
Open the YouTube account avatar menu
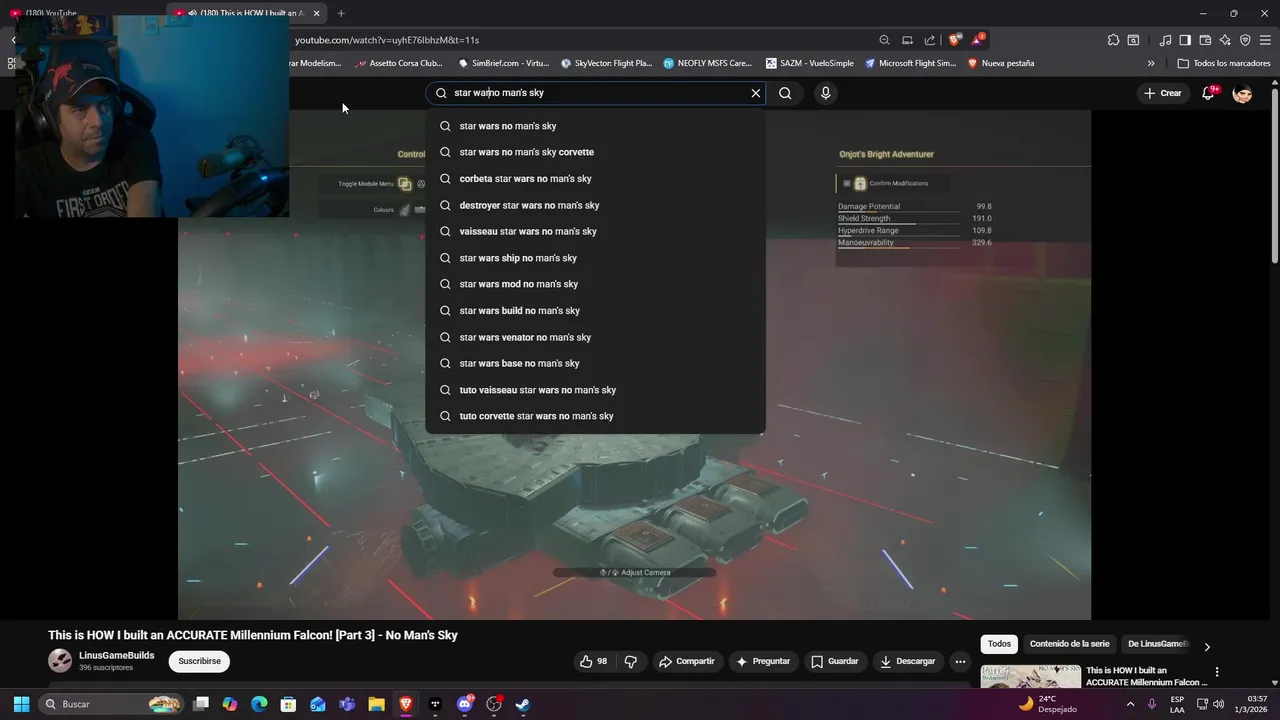tap(1242, 93)
